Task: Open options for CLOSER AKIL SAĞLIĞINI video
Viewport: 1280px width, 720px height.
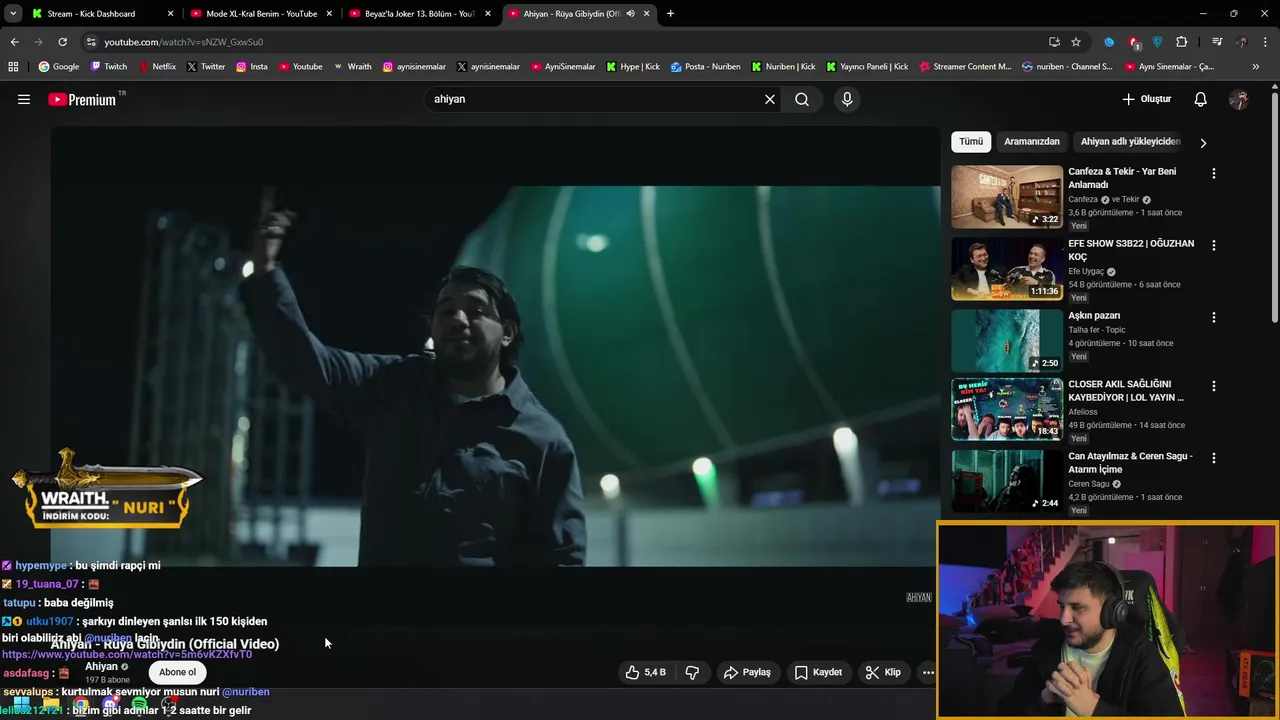Action: coord(1214,385)
